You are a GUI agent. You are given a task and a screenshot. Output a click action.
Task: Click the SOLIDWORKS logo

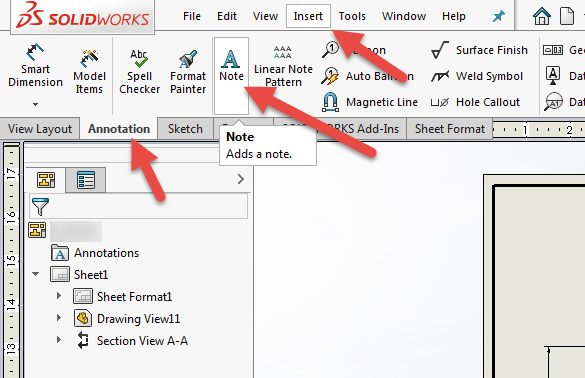point(83,16)
